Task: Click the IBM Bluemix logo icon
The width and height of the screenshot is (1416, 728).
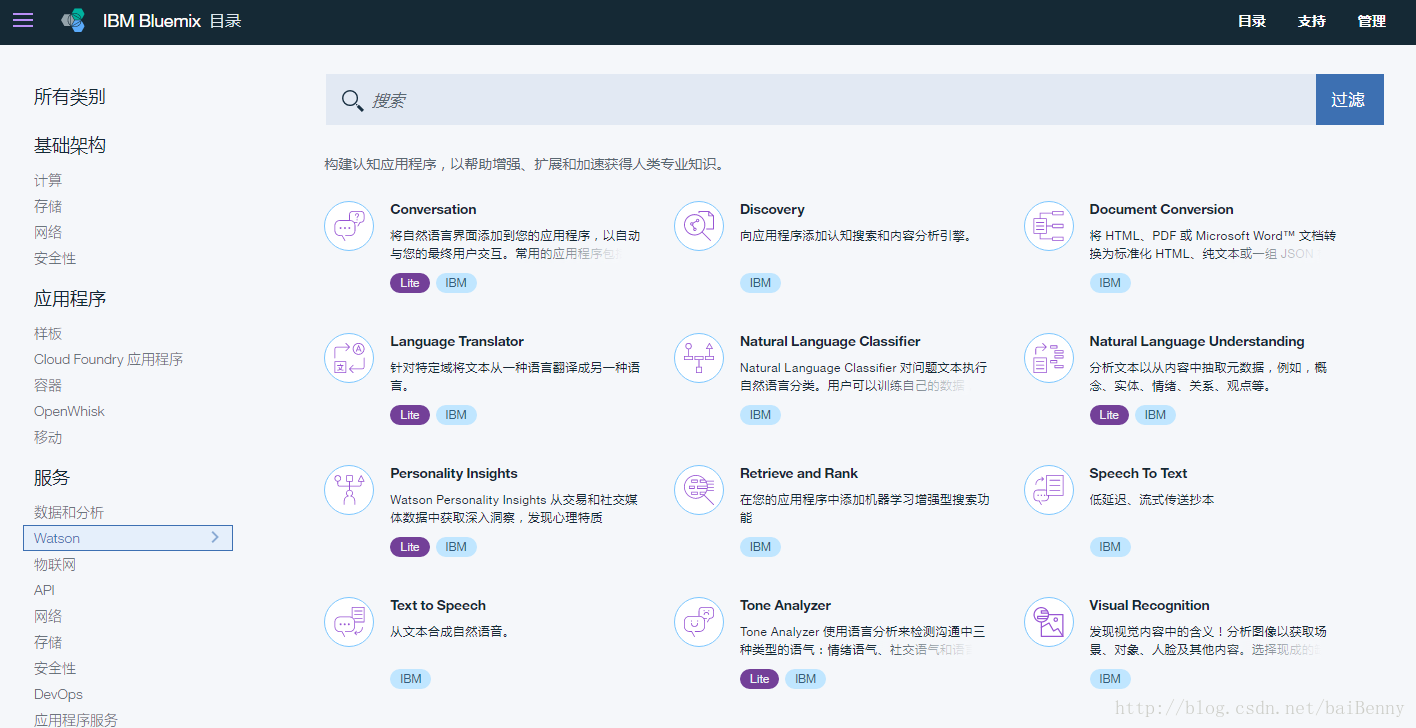Action: tap(73, 20)
